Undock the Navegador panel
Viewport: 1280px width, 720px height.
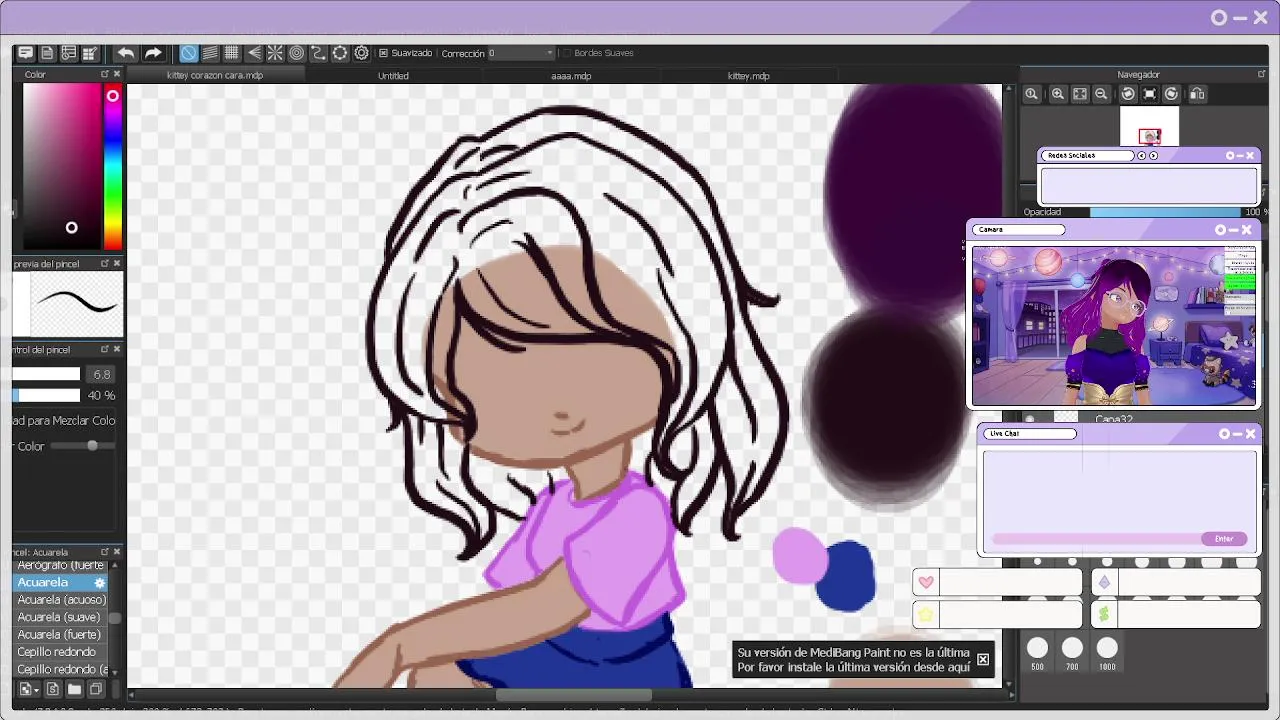(1261, 74)
